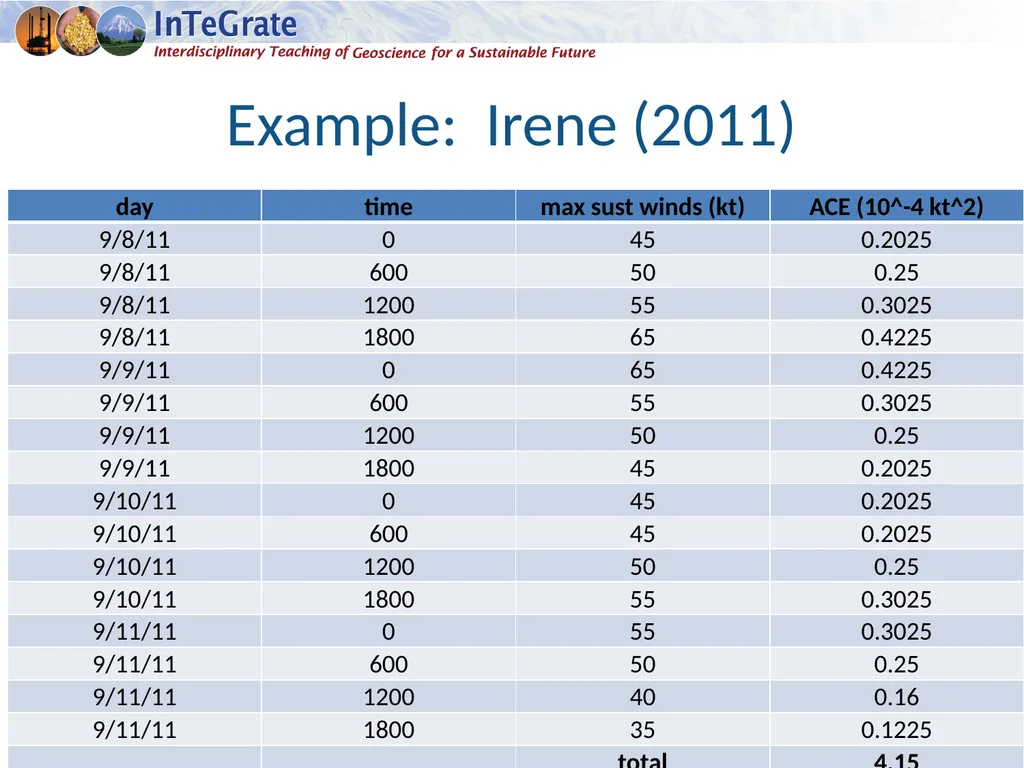
Task: Select ACE 0.25 for 9/11/11 at 600
Action: [x=897, y=664]
